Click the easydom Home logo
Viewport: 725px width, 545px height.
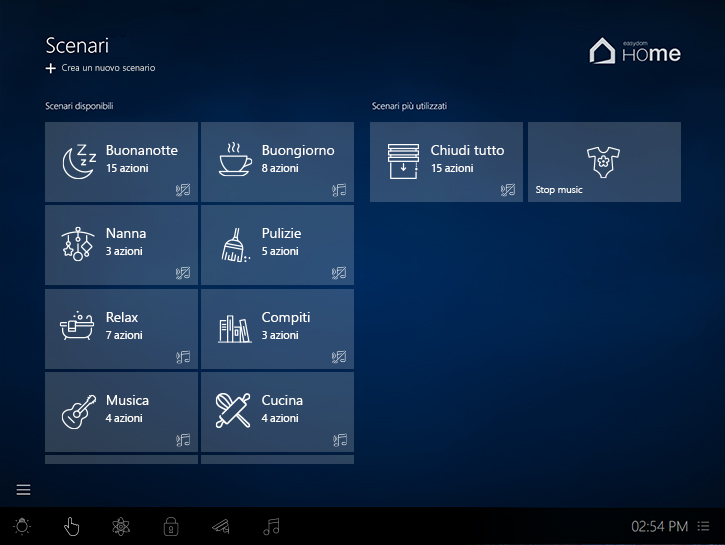635,51
